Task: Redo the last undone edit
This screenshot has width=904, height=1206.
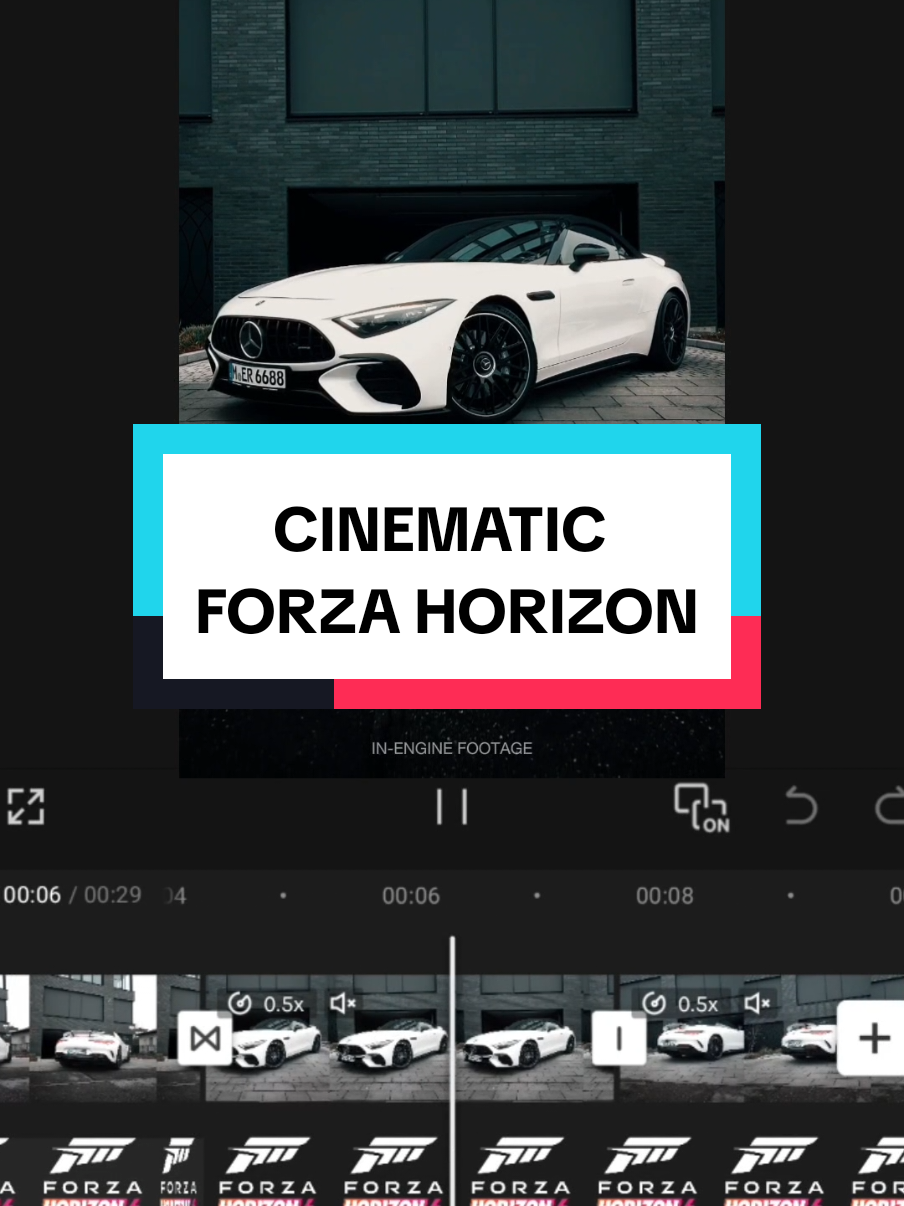Action: pos(890,807)
